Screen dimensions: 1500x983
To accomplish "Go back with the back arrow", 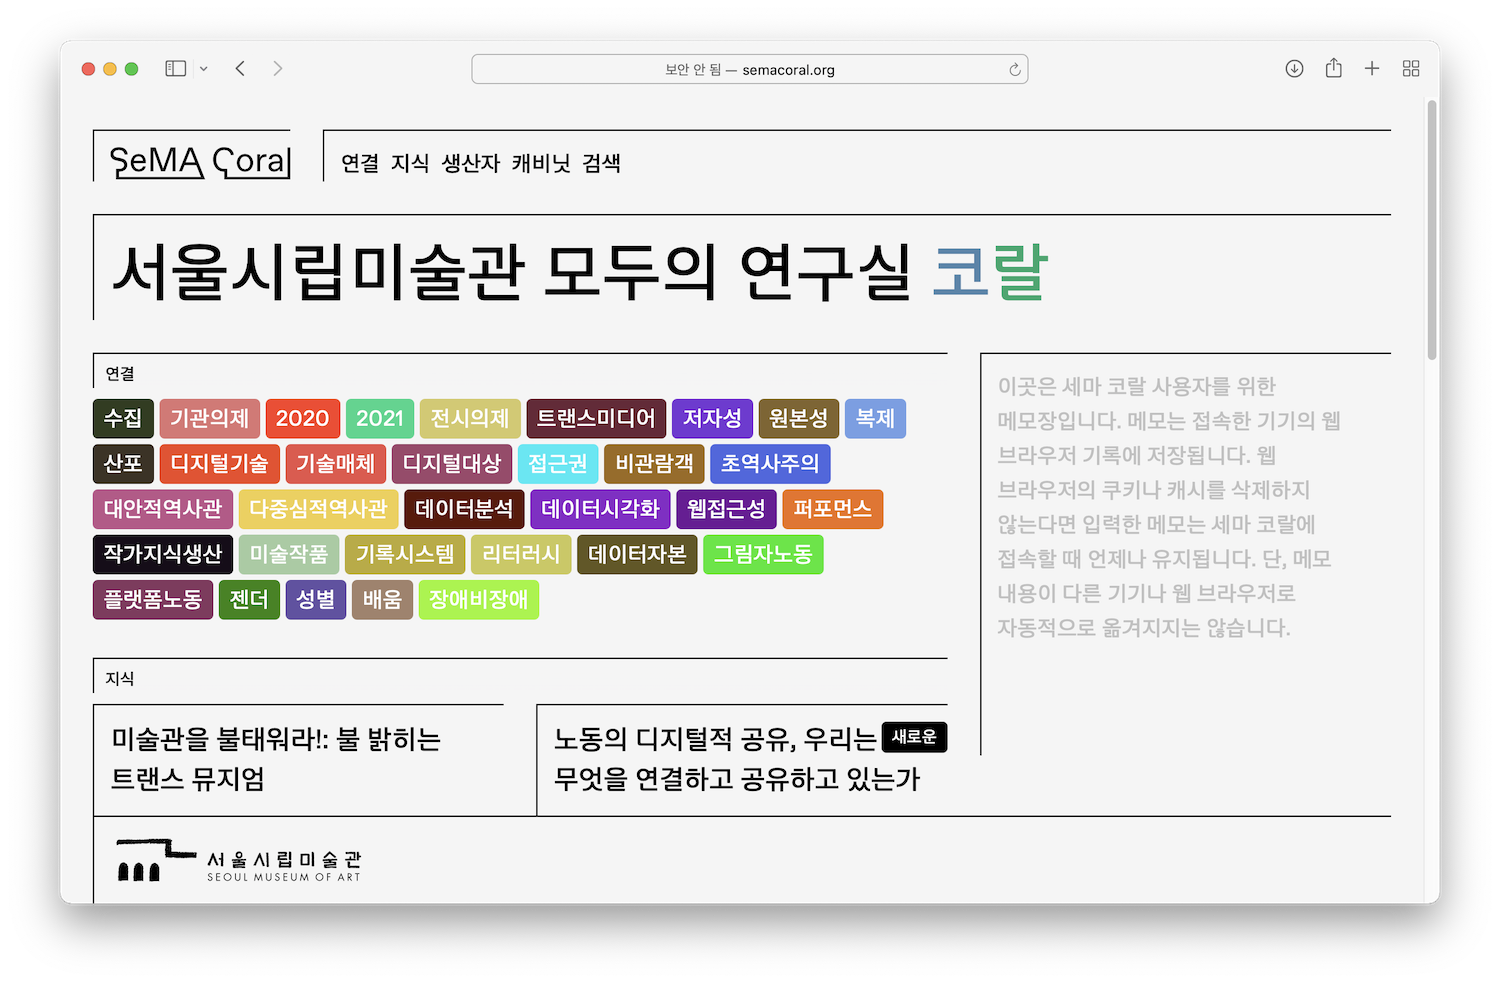I will (x=240, y=69).
